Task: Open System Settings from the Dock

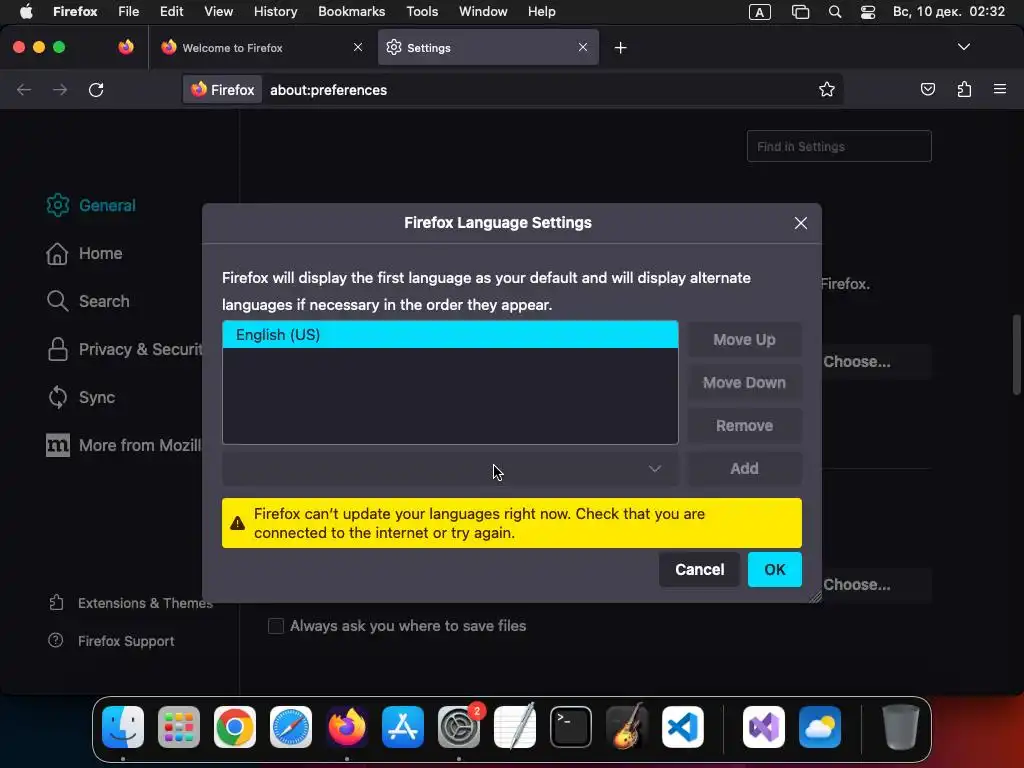Action: (x=458, y=727)
